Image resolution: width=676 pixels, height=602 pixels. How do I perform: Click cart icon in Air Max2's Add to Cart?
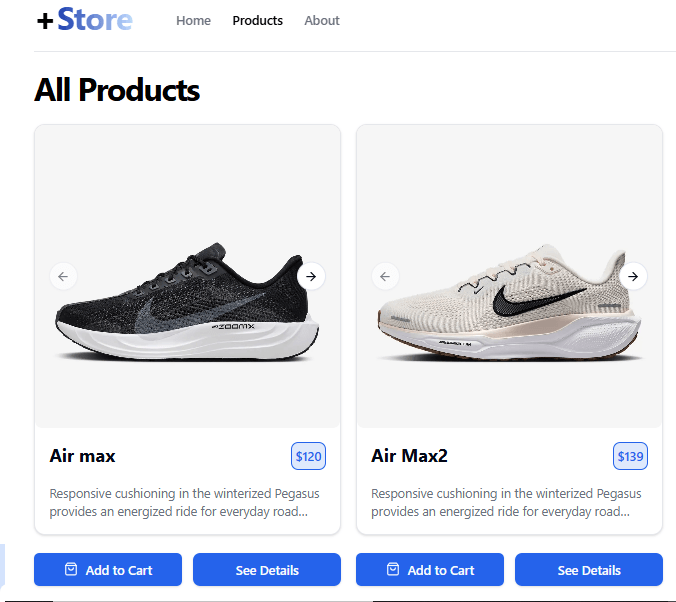[392, 570]
